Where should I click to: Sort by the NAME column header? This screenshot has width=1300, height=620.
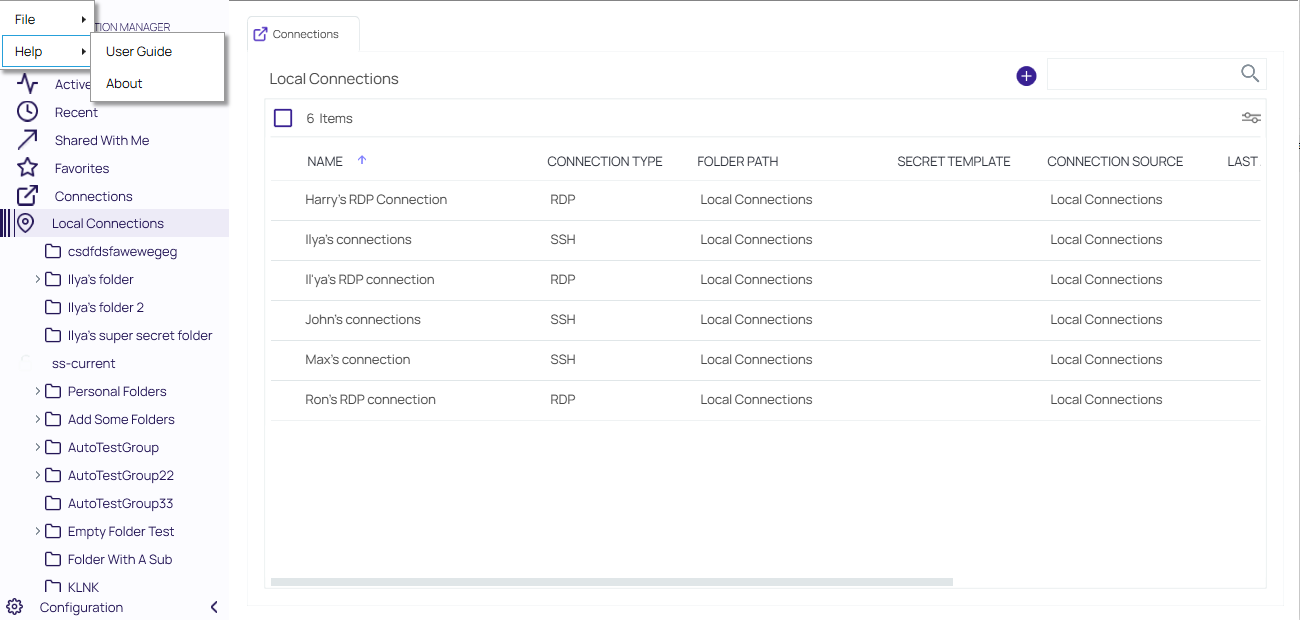point(325,161)
